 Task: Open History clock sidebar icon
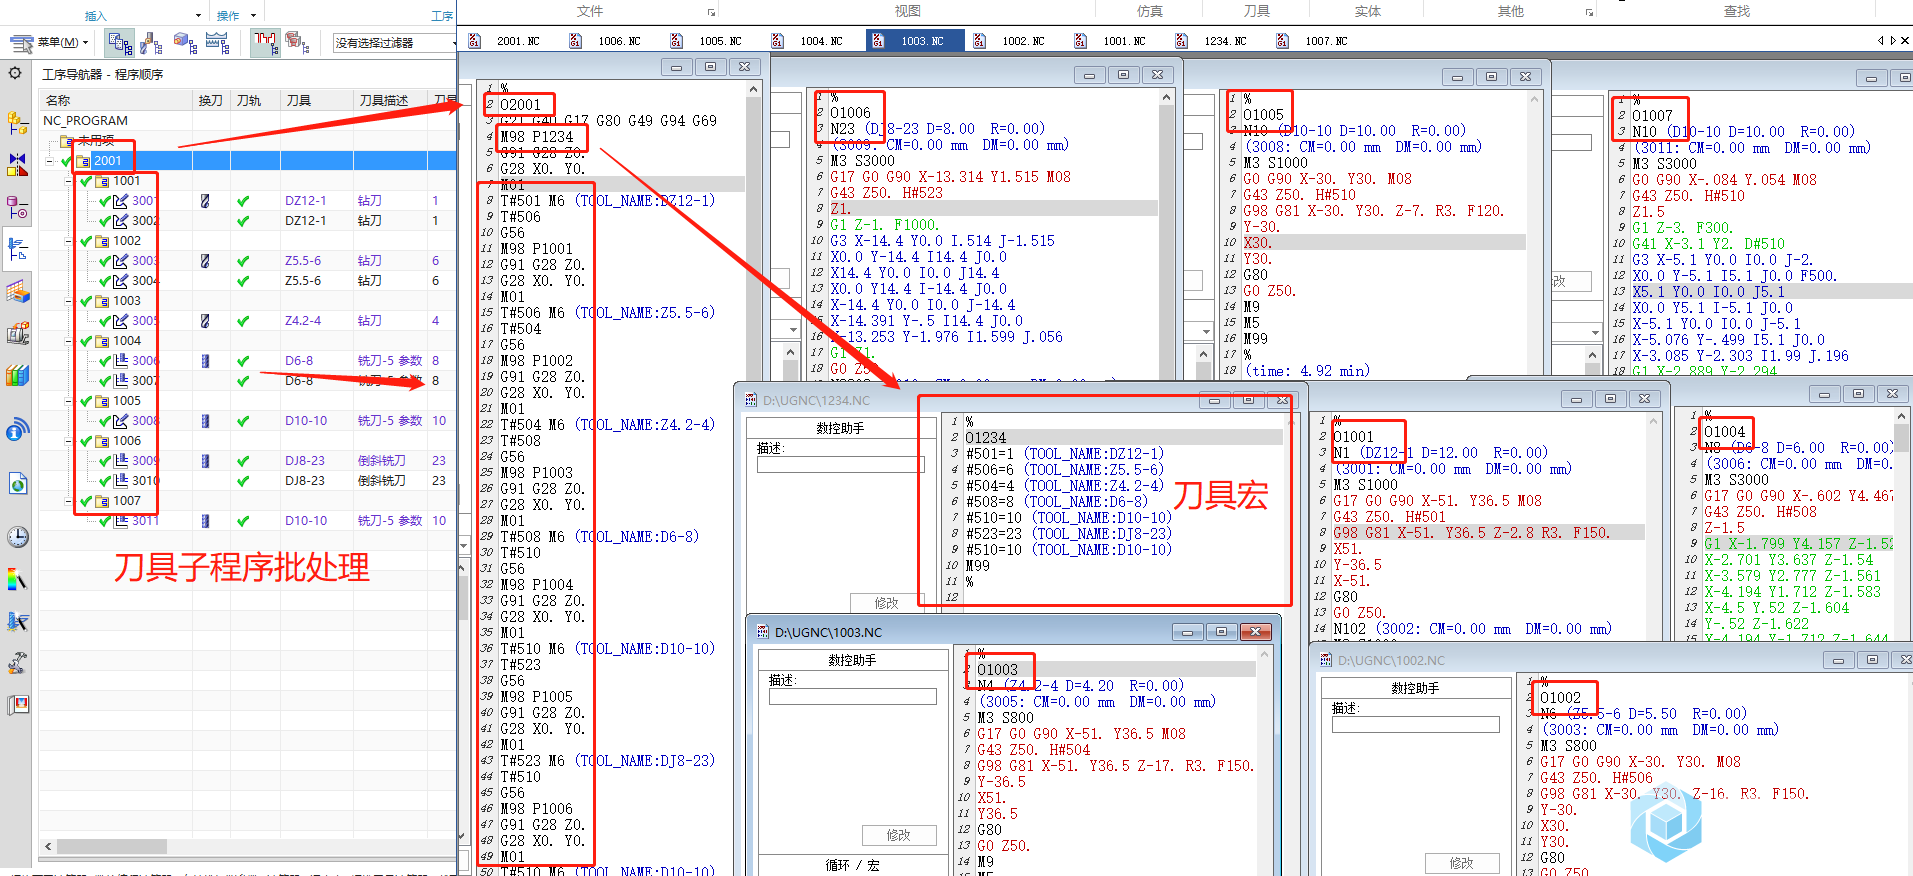pos(17,537)
